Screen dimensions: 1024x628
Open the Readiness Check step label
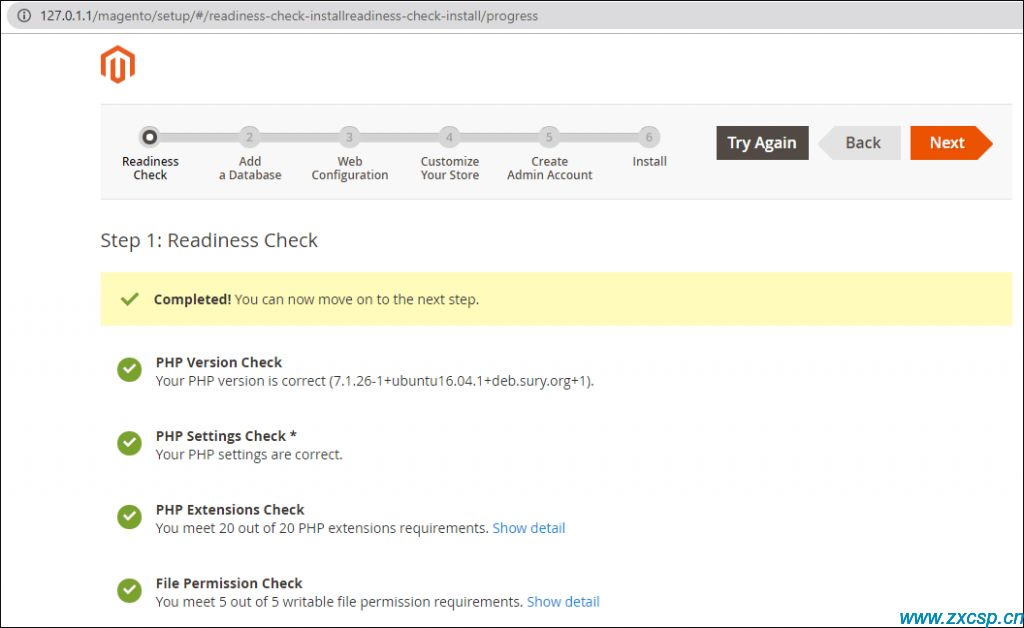click(150, 168)
